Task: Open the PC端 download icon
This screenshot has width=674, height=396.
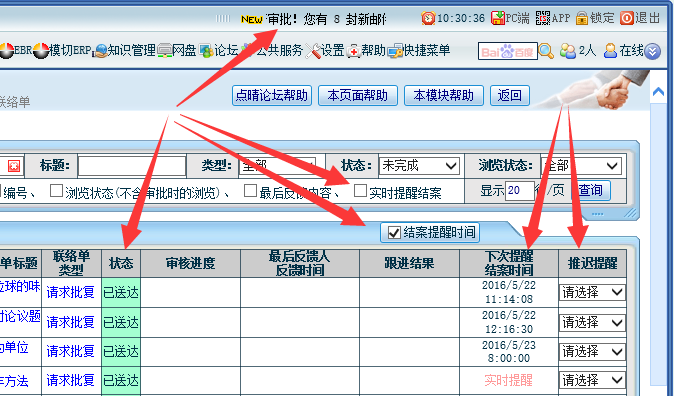Action: [498, 18]
